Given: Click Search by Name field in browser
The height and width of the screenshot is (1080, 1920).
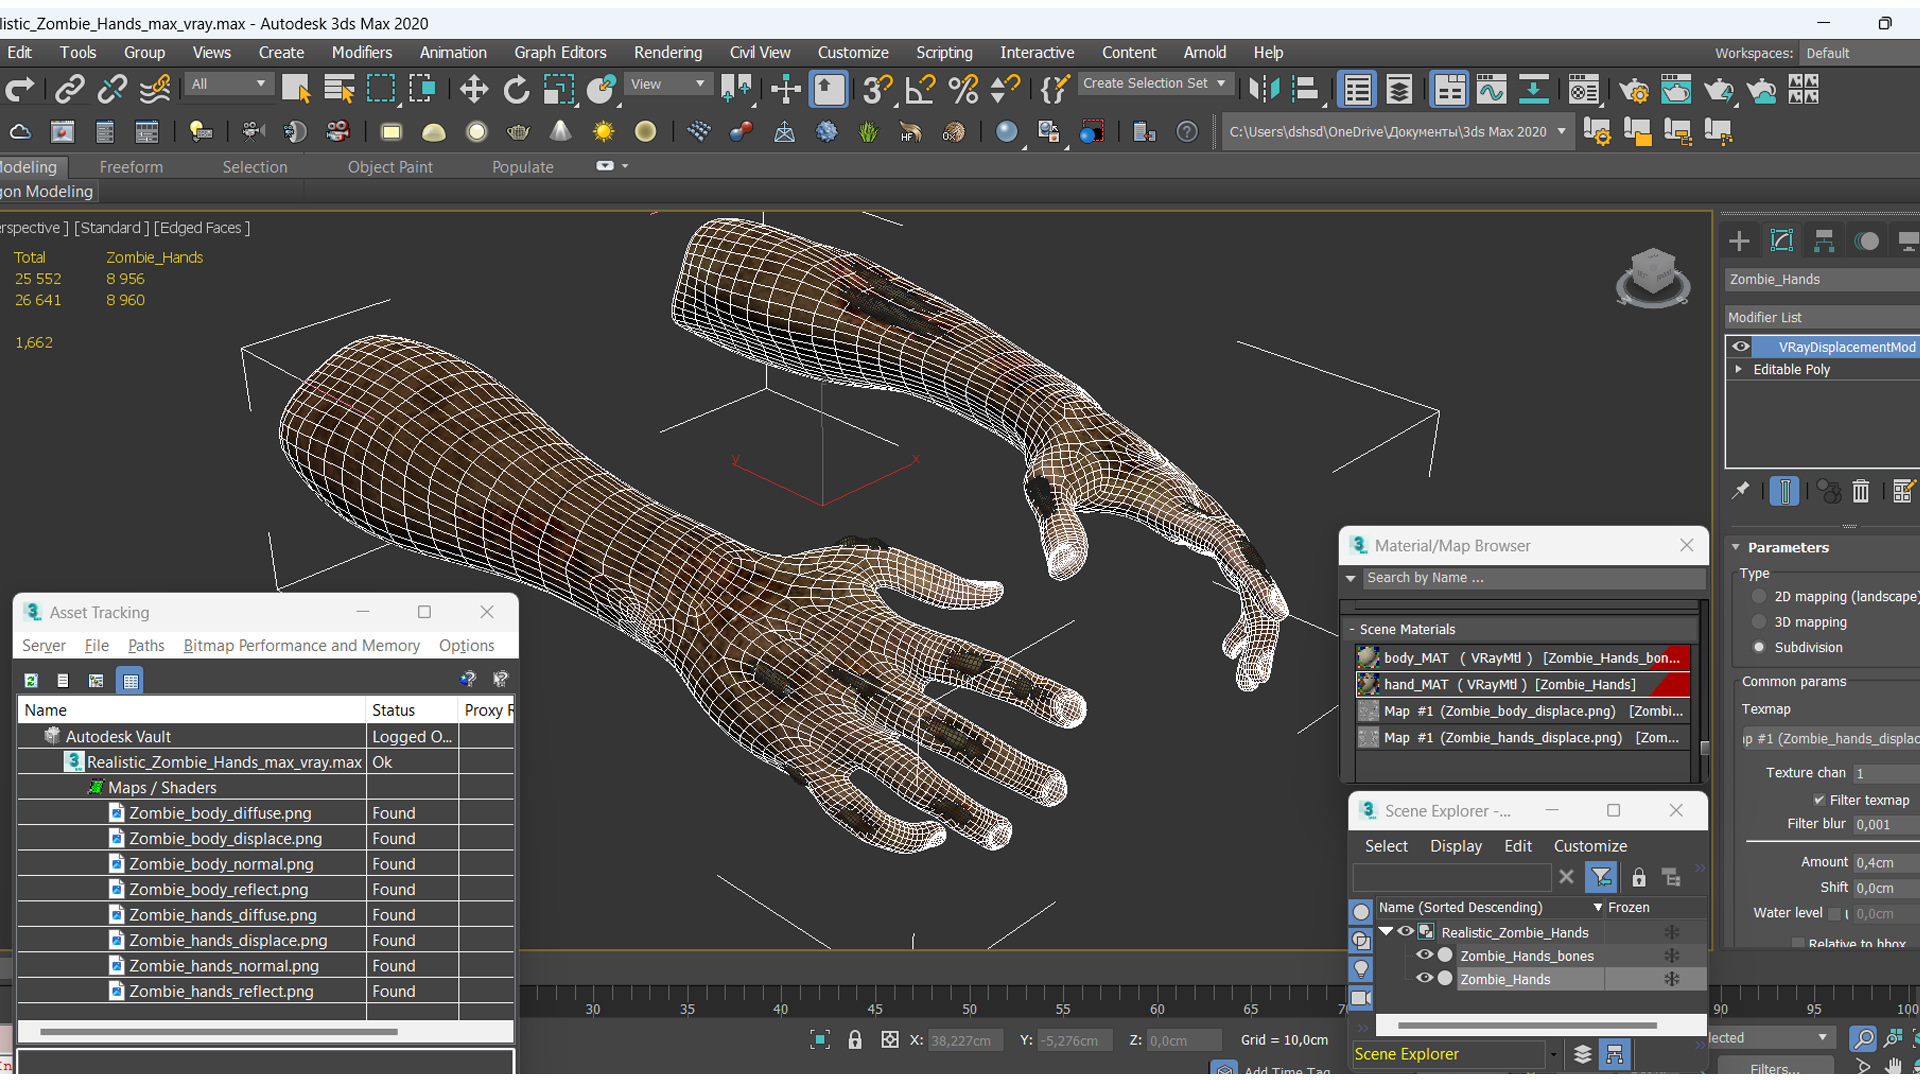Looking at the screenshot, I should [x=1533, y=578].
